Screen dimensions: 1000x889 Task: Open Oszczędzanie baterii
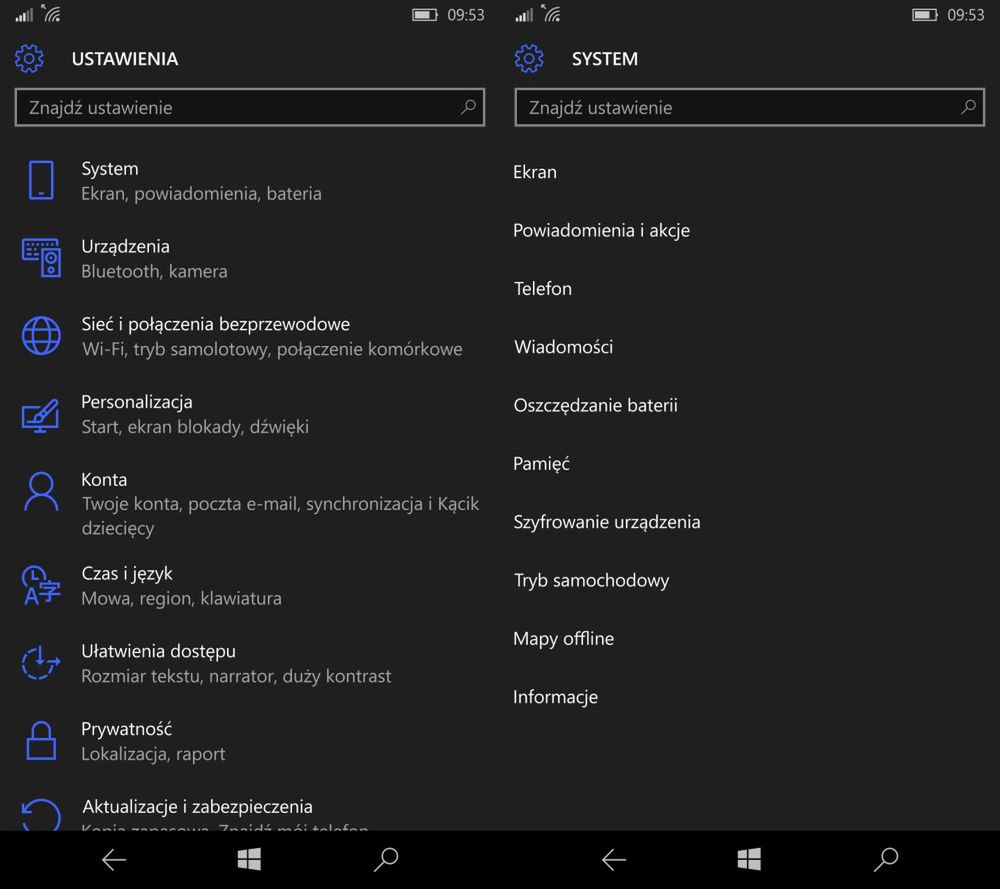tap(596, 406)
